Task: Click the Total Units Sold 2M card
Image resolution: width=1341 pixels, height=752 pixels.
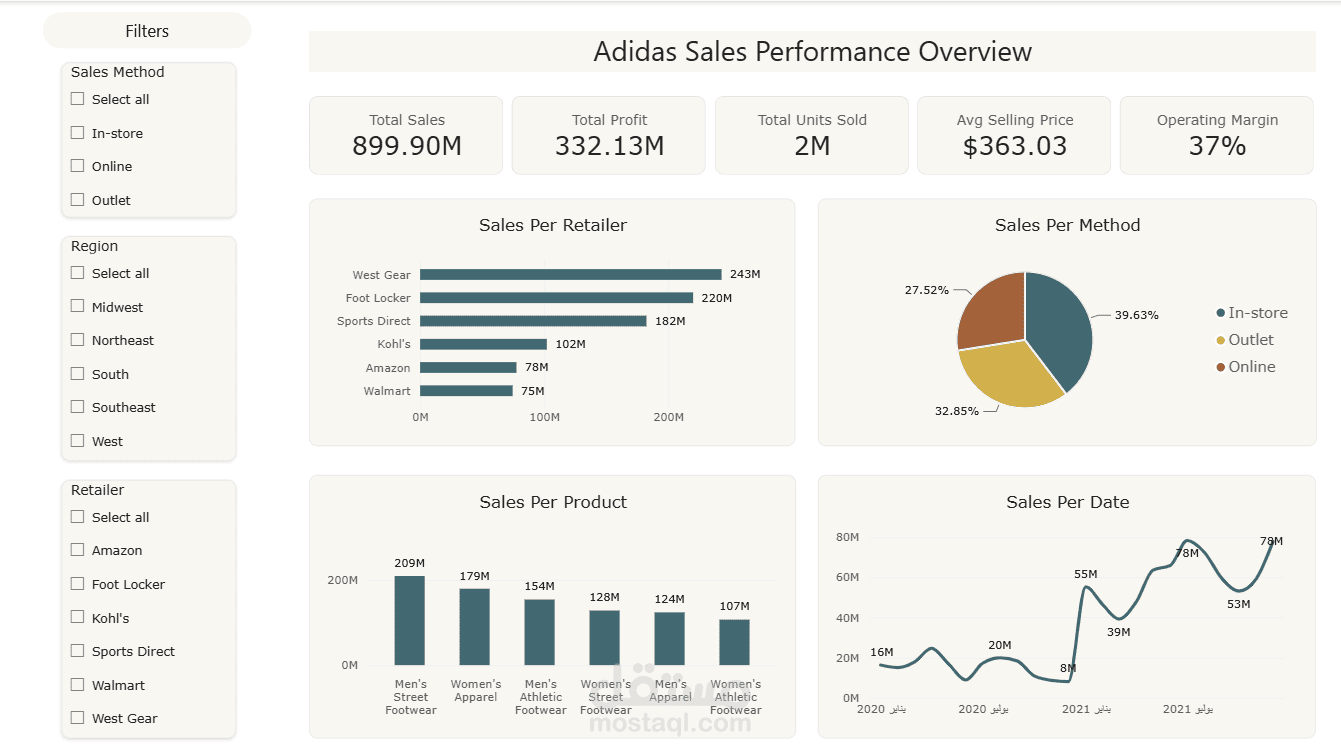Action: (812, 135)
